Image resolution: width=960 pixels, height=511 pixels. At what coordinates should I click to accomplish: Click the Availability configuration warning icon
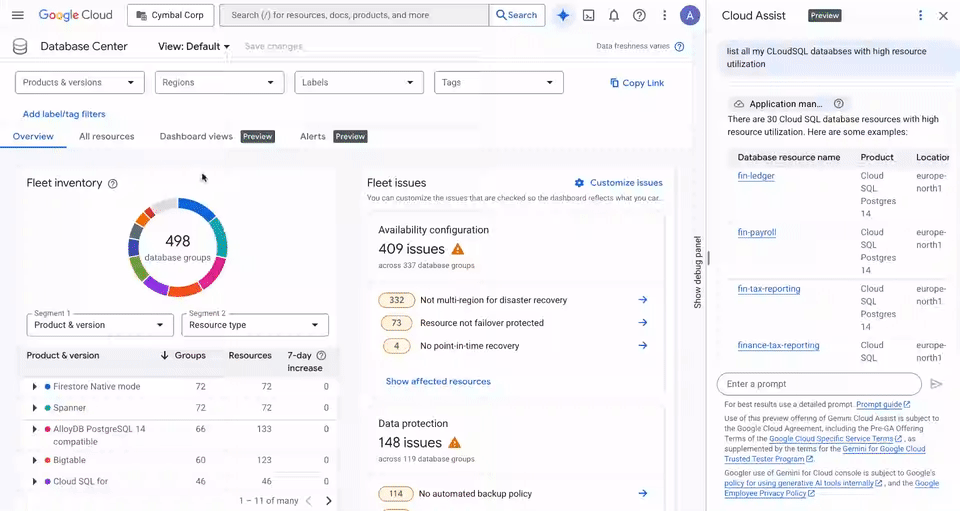(457, 249)
